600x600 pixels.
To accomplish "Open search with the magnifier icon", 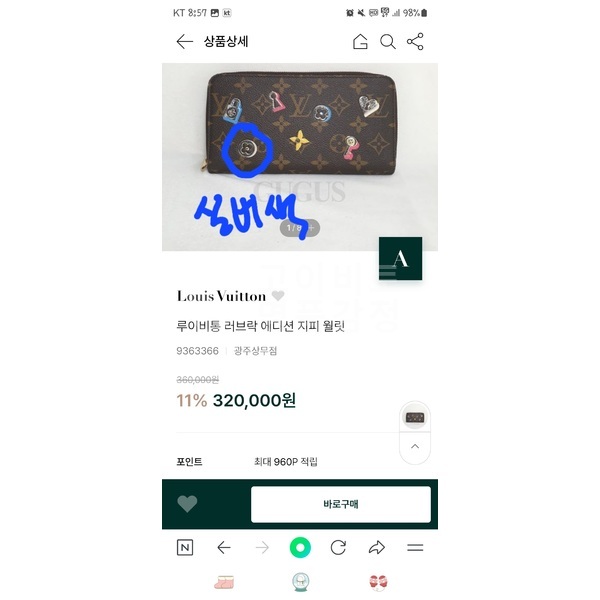I will tap(388, 41).
